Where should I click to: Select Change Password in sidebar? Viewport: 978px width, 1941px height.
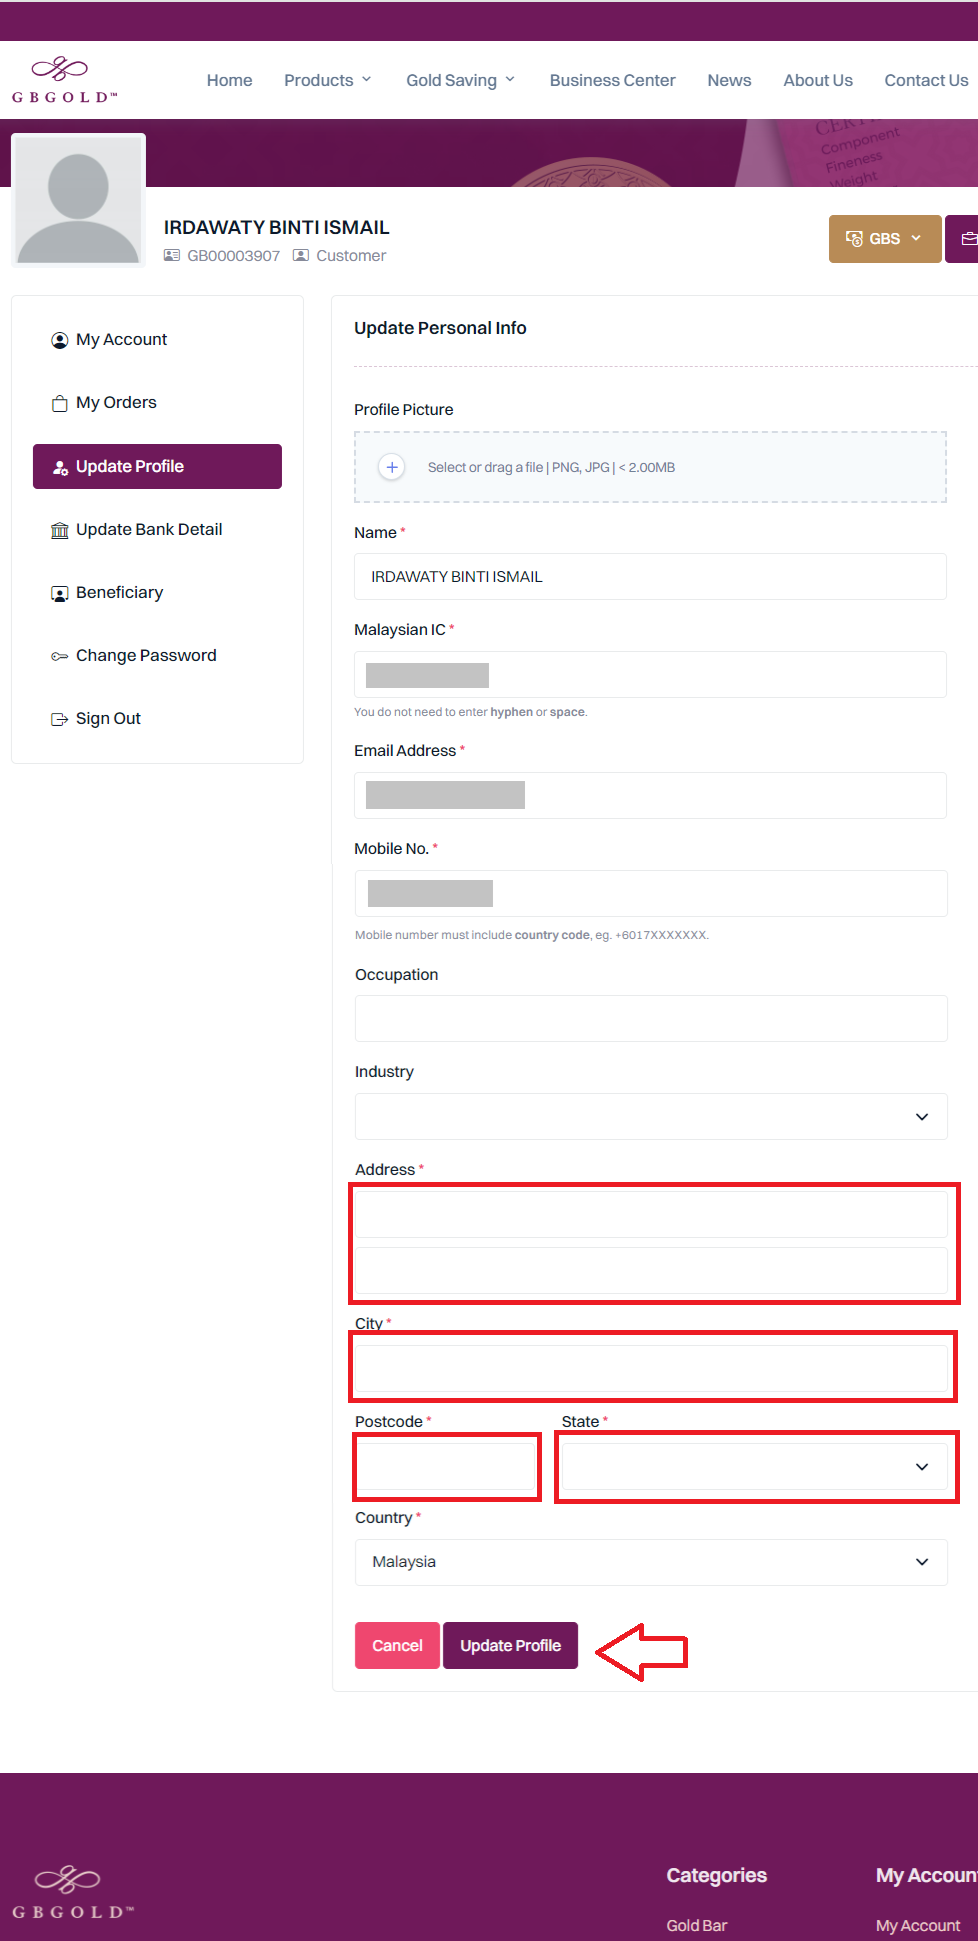click(x=146, y=656)
